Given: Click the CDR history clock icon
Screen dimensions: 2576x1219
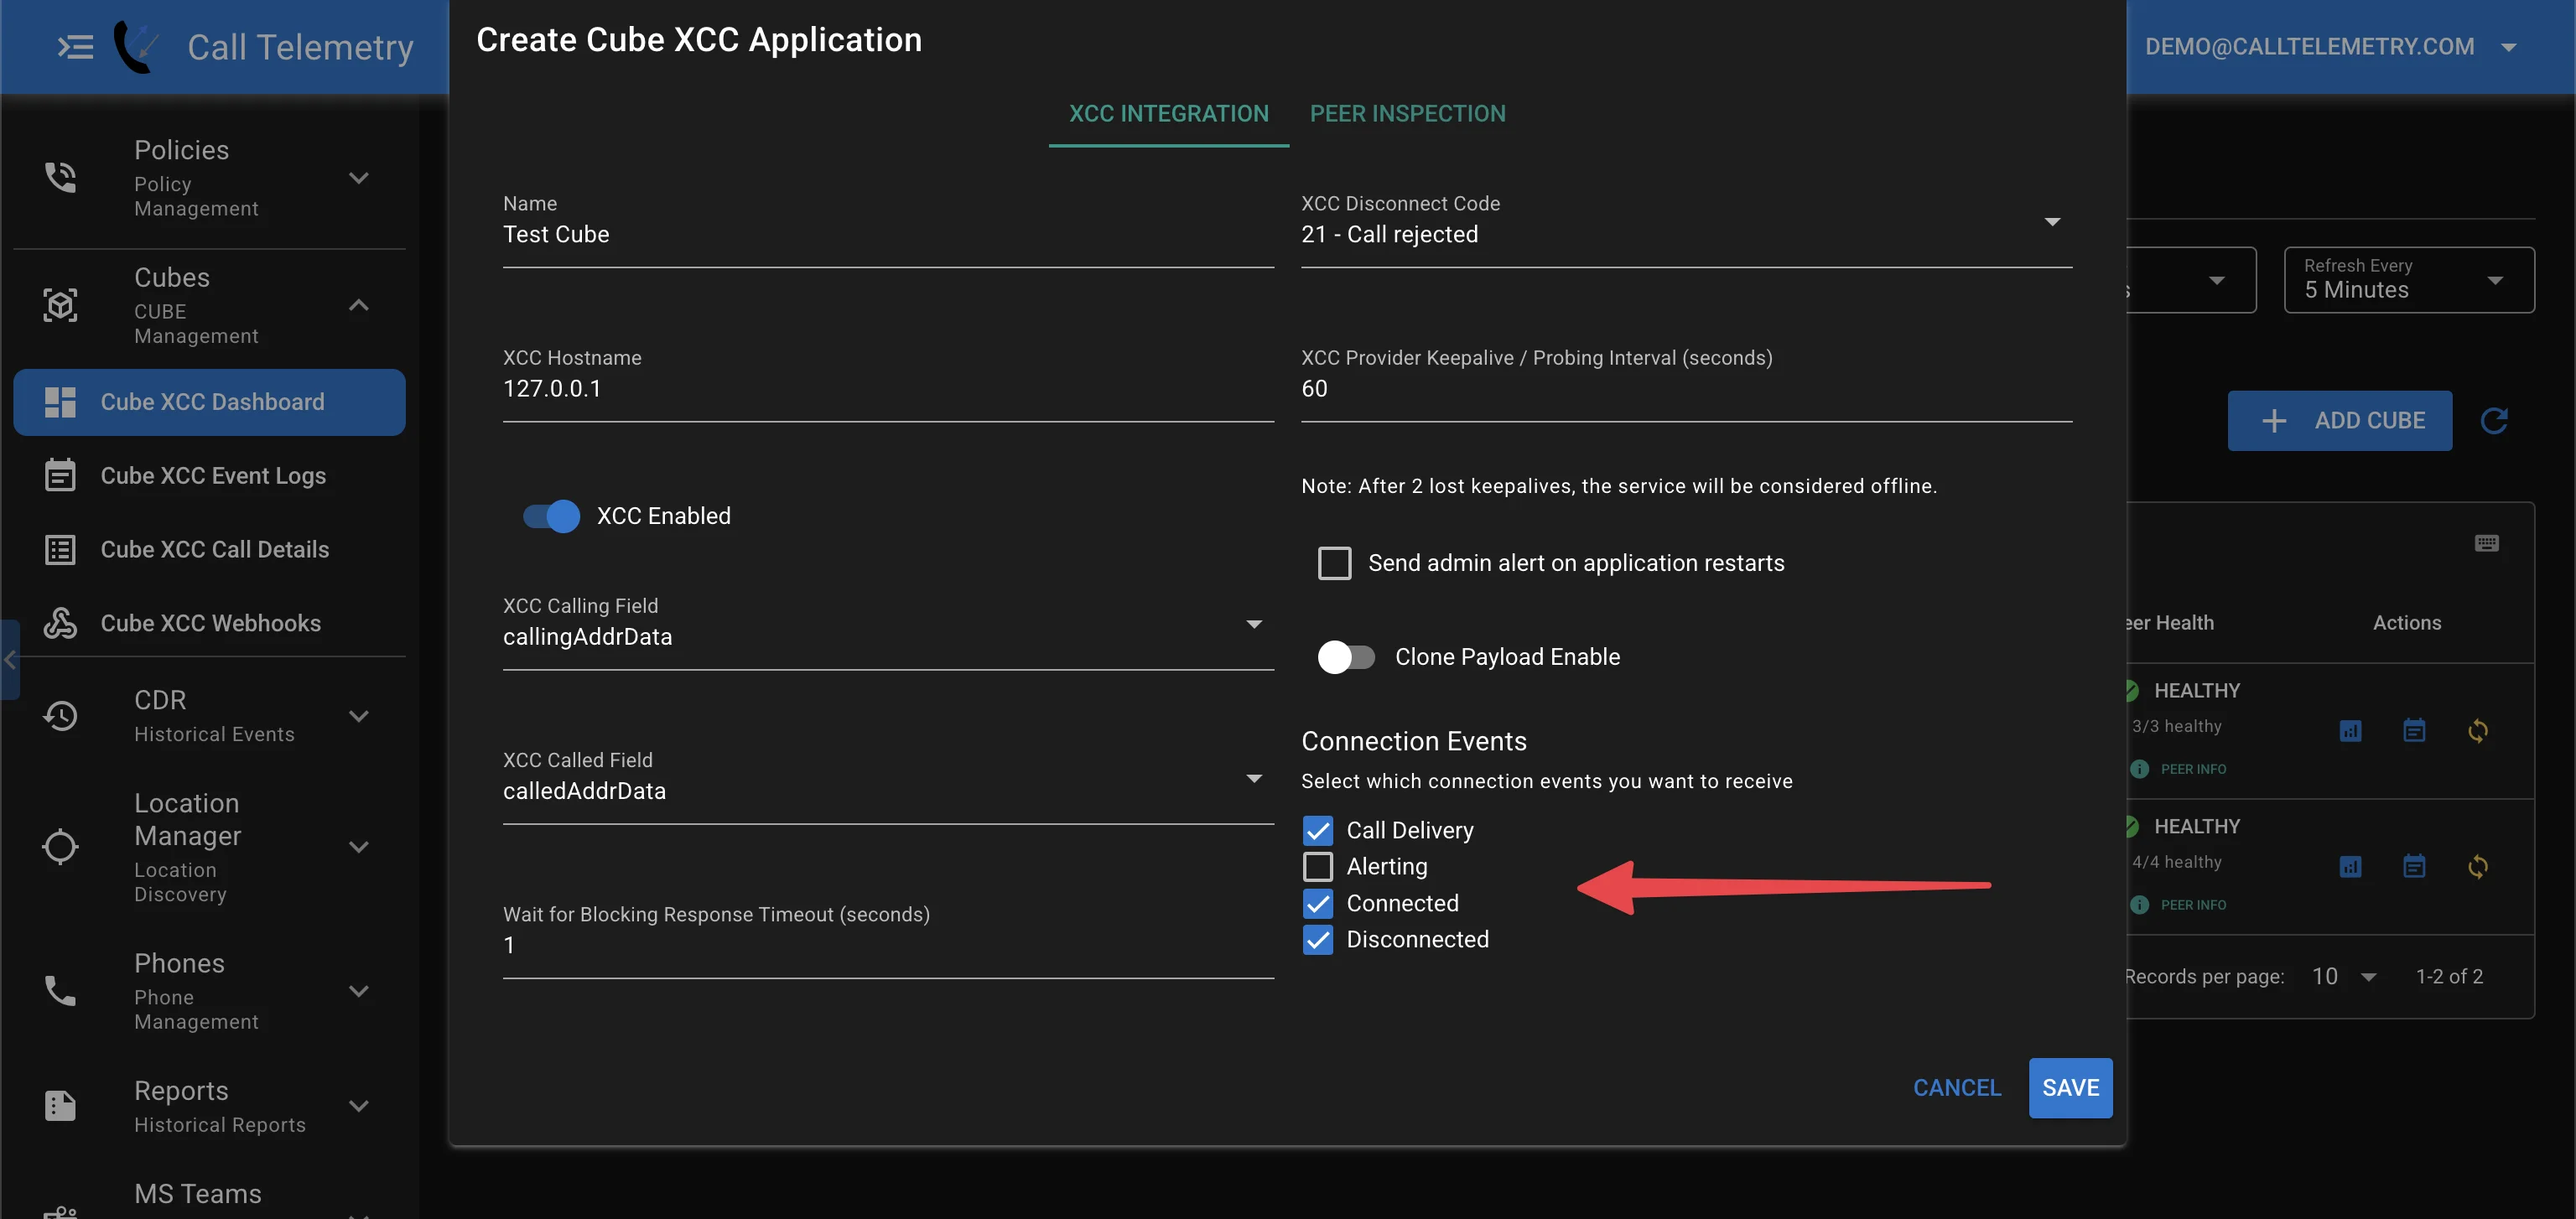Looking at the screenshot, I should tap(60, 716).
